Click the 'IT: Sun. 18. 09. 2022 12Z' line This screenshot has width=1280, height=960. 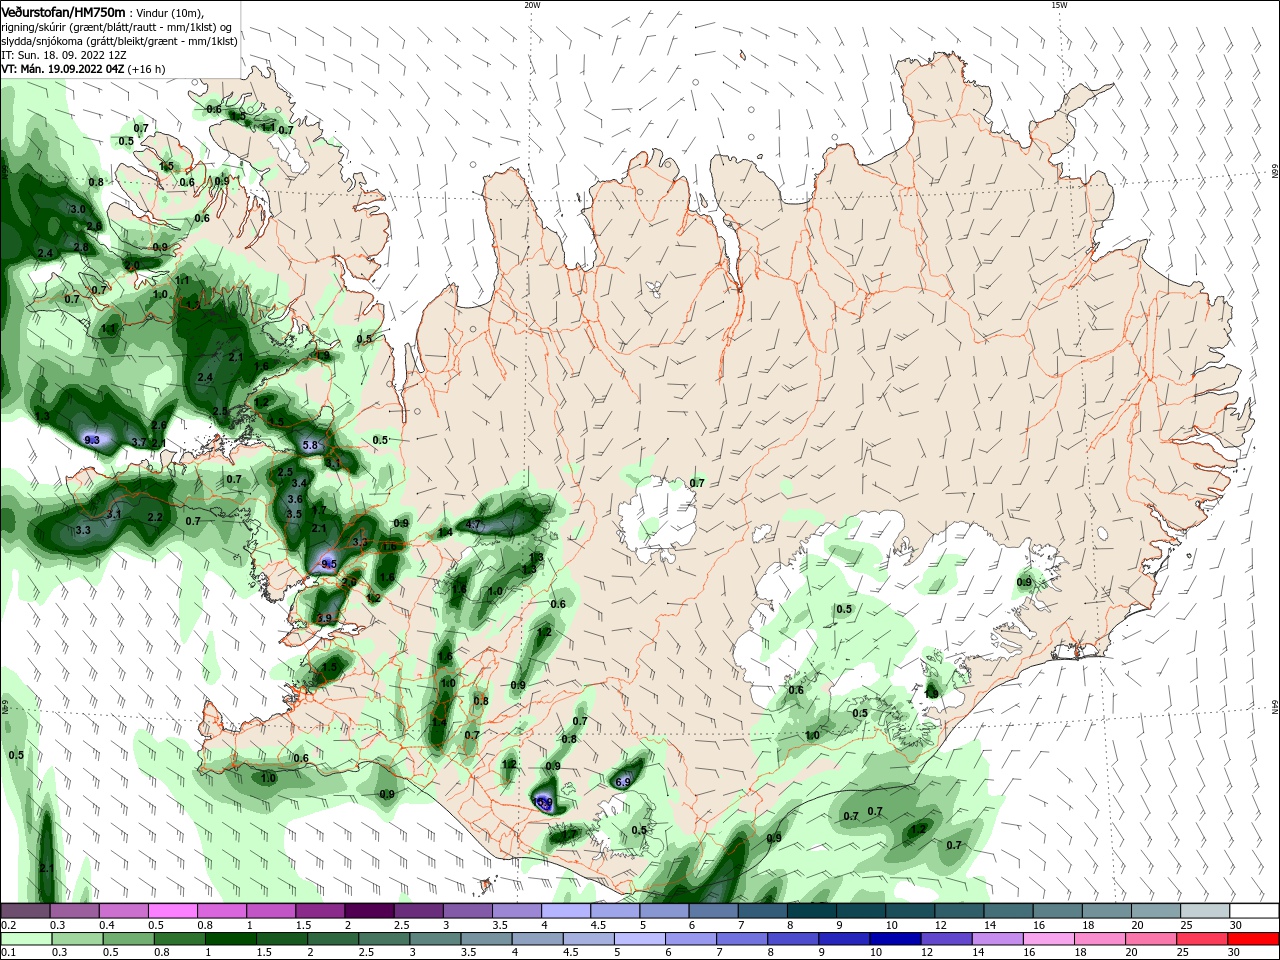tap(64, 55)
